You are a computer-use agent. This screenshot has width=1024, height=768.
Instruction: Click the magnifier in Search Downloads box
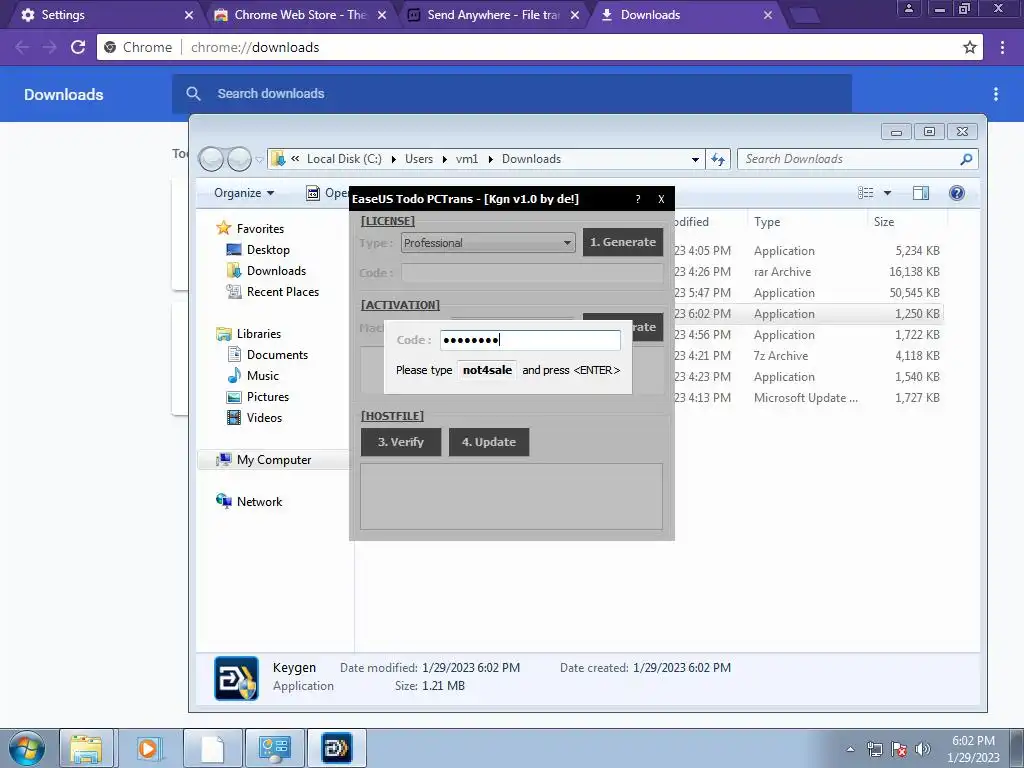(967, 159)
